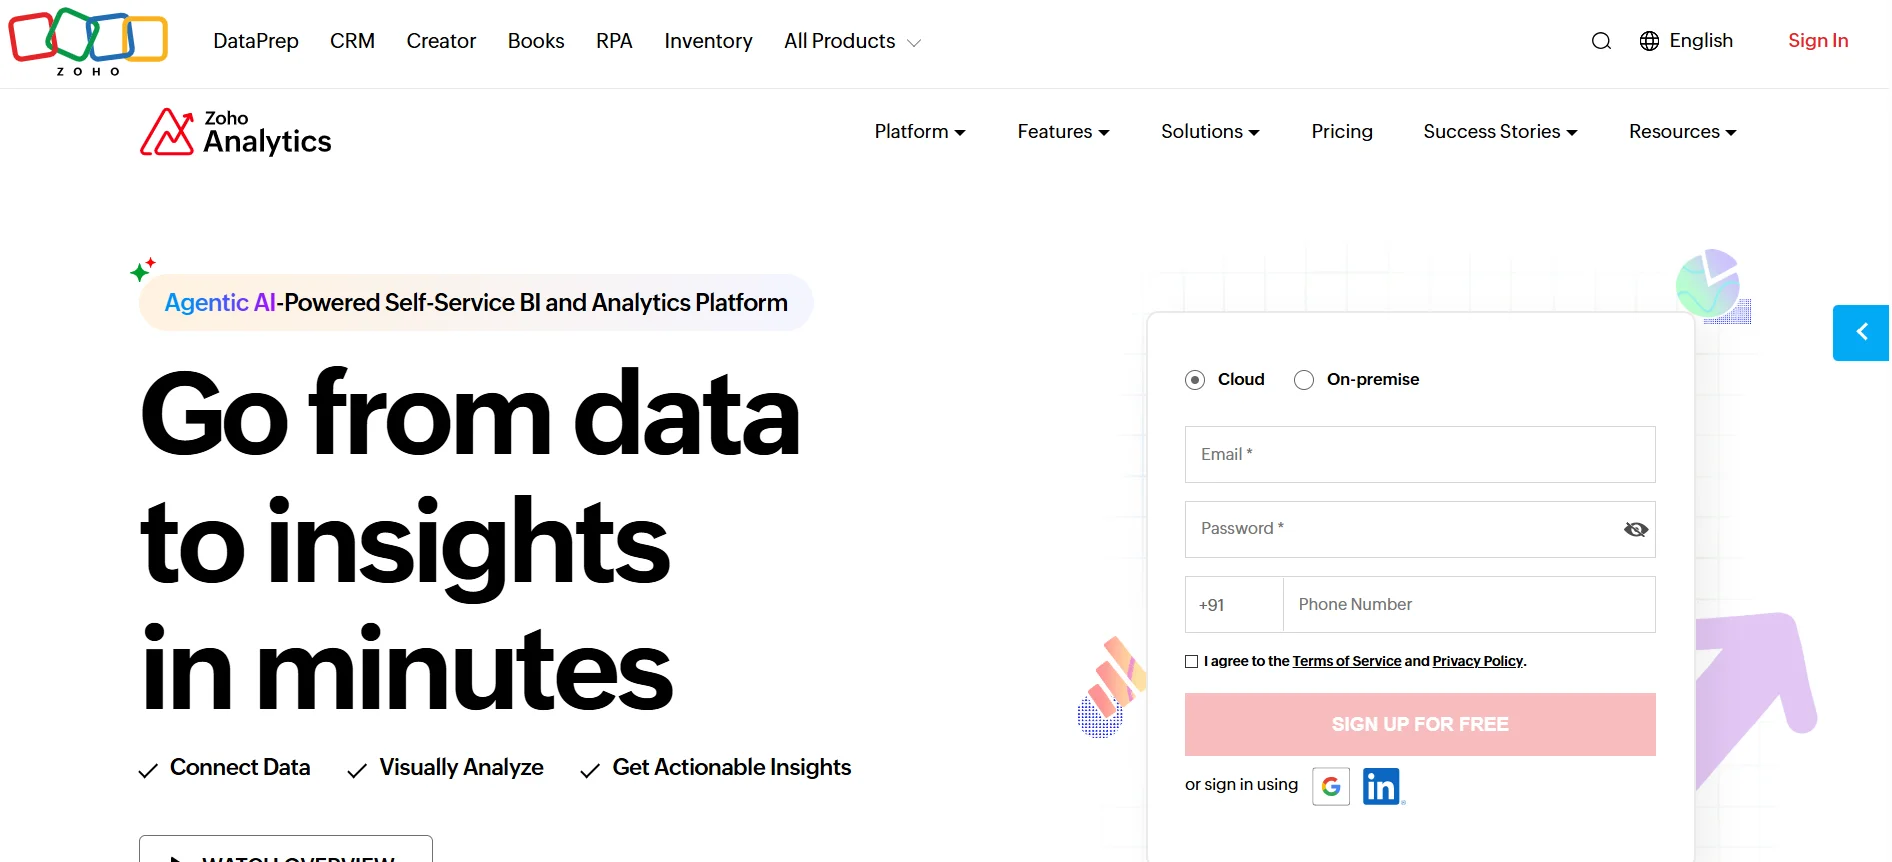Select the On-premise radio option
The height and width of the screenshot is (862, 1892).
(1304, 380)
